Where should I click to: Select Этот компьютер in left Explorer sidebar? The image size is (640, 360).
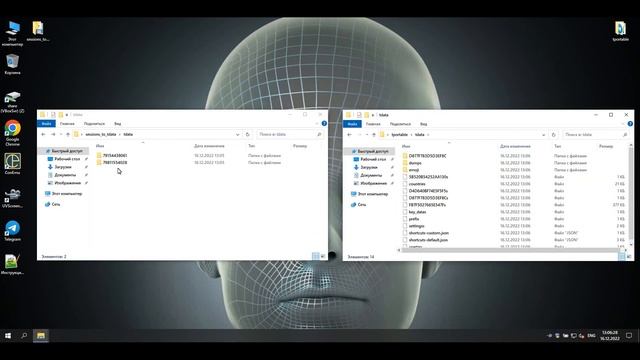pos(67,193)
